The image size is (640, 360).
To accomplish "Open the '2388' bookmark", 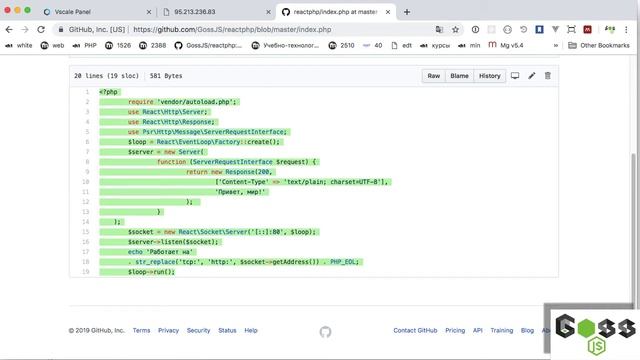I will 152,45.
